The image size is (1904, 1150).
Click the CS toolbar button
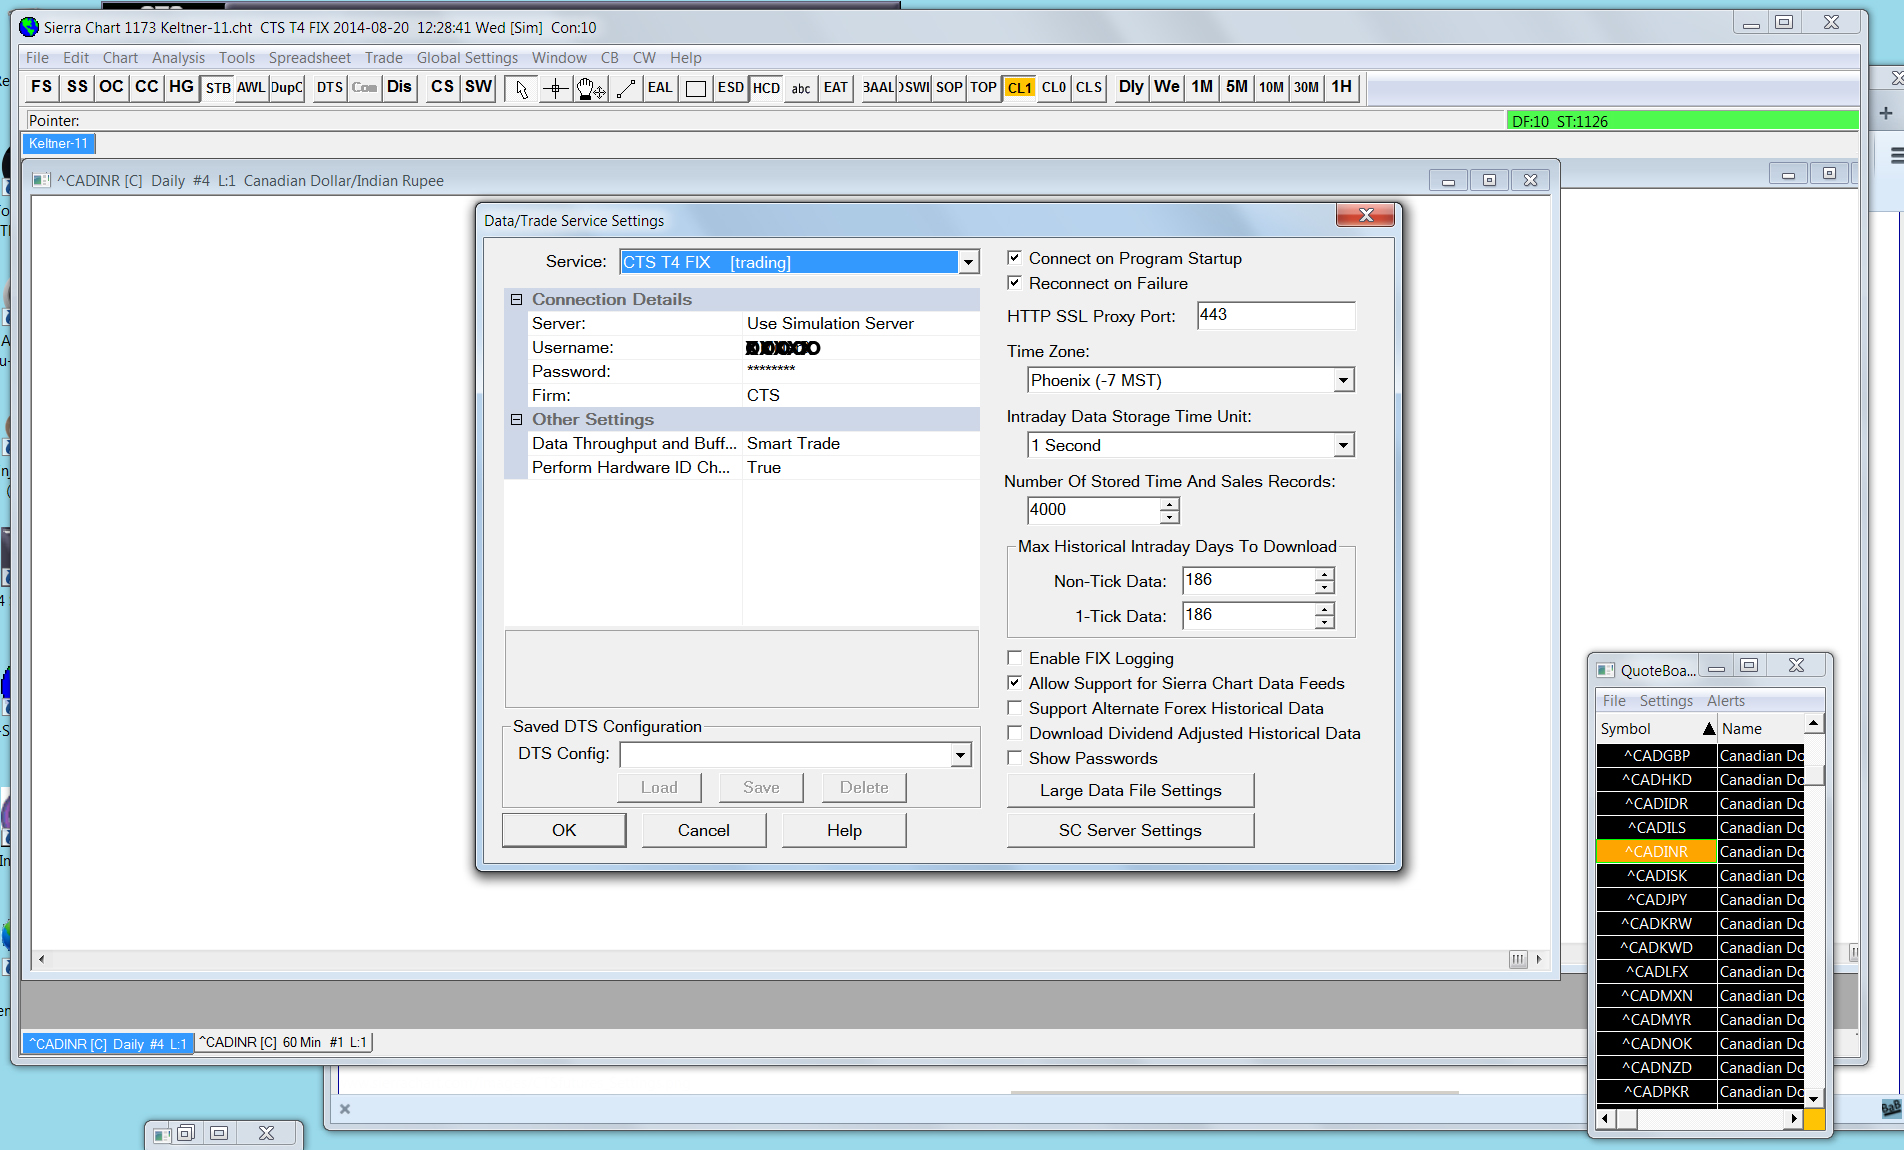click(x=442, y=87)
